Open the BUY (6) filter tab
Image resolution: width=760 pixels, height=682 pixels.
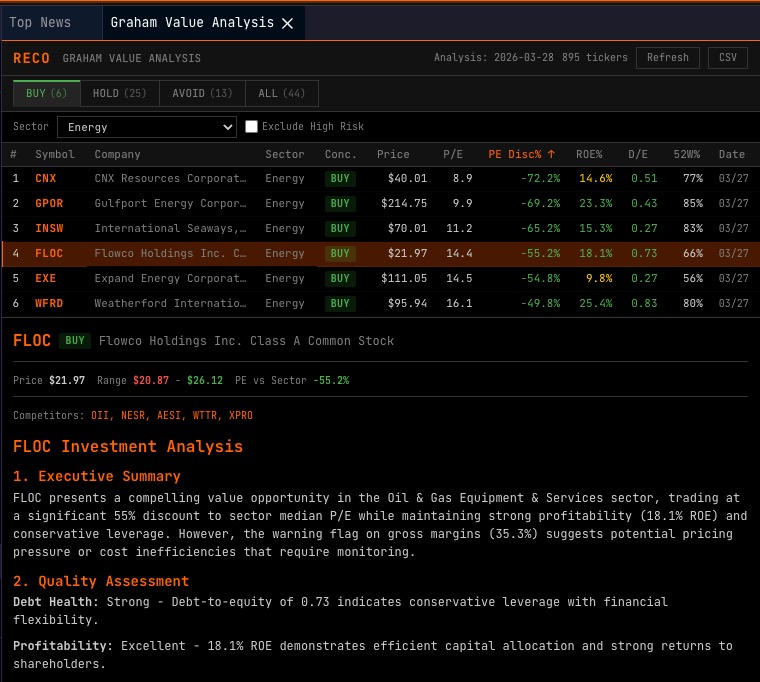(x=47, y=93)
